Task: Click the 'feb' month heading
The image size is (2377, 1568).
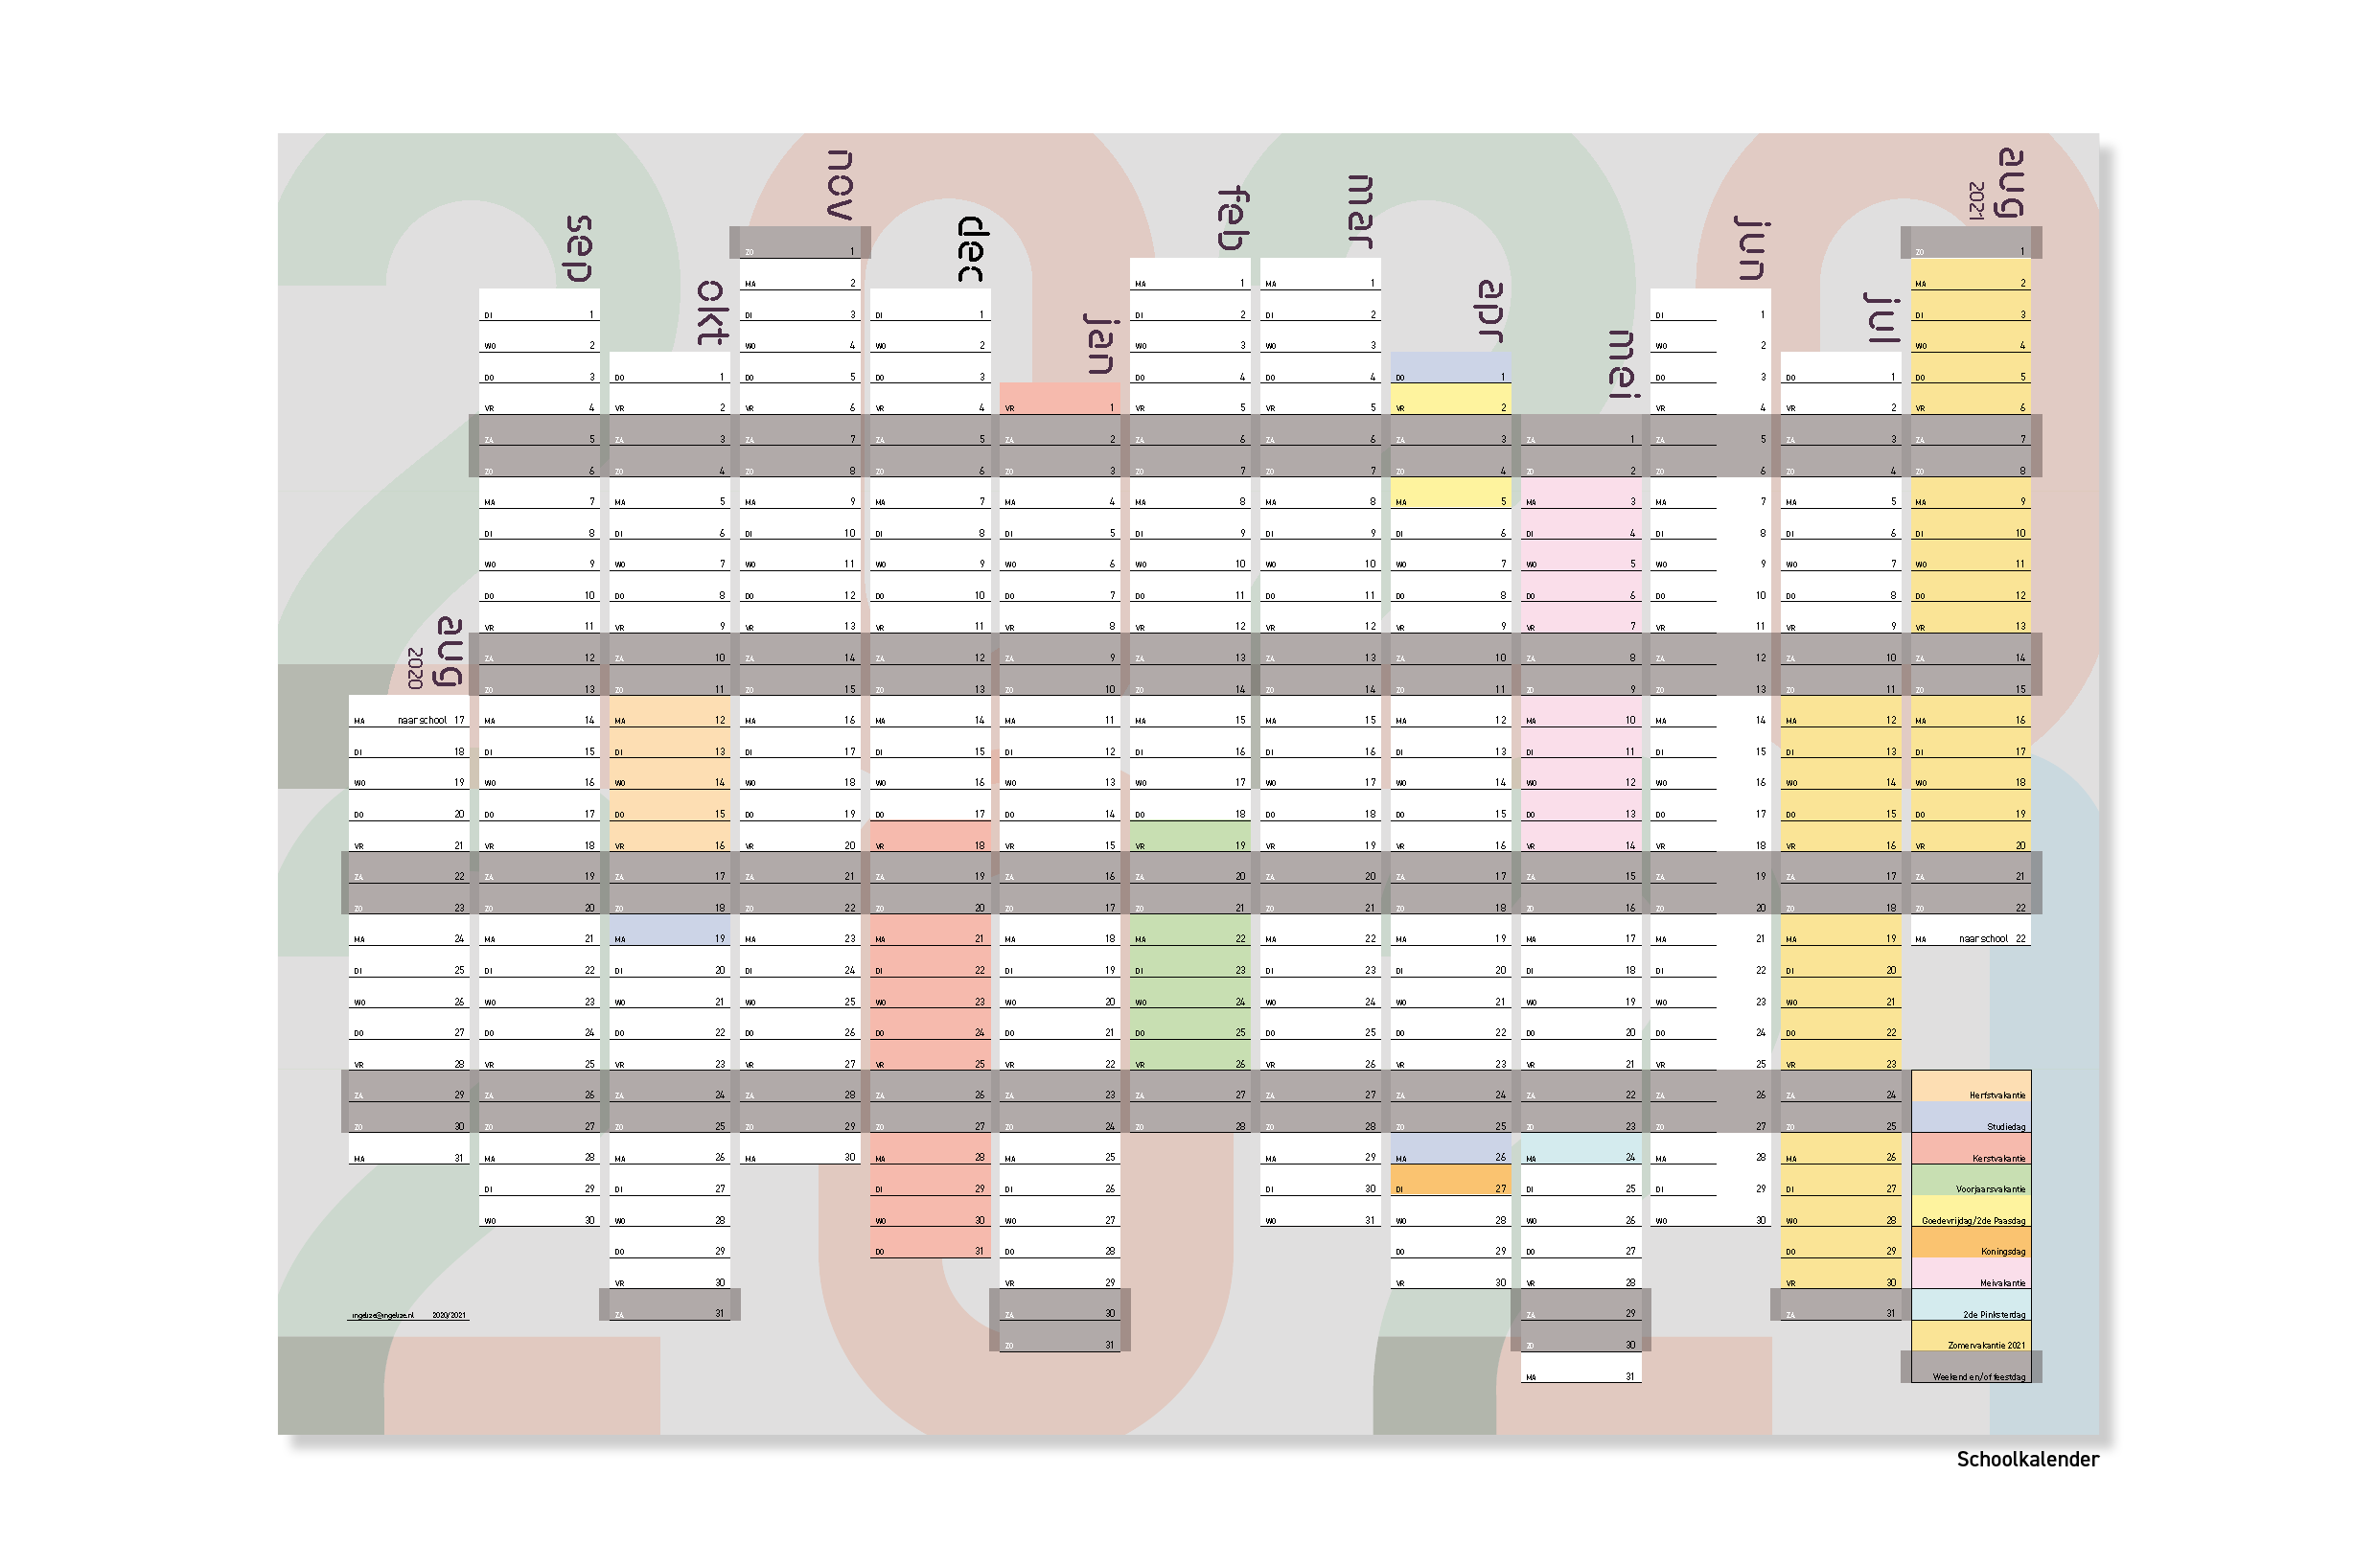Action: [1232, 218]
